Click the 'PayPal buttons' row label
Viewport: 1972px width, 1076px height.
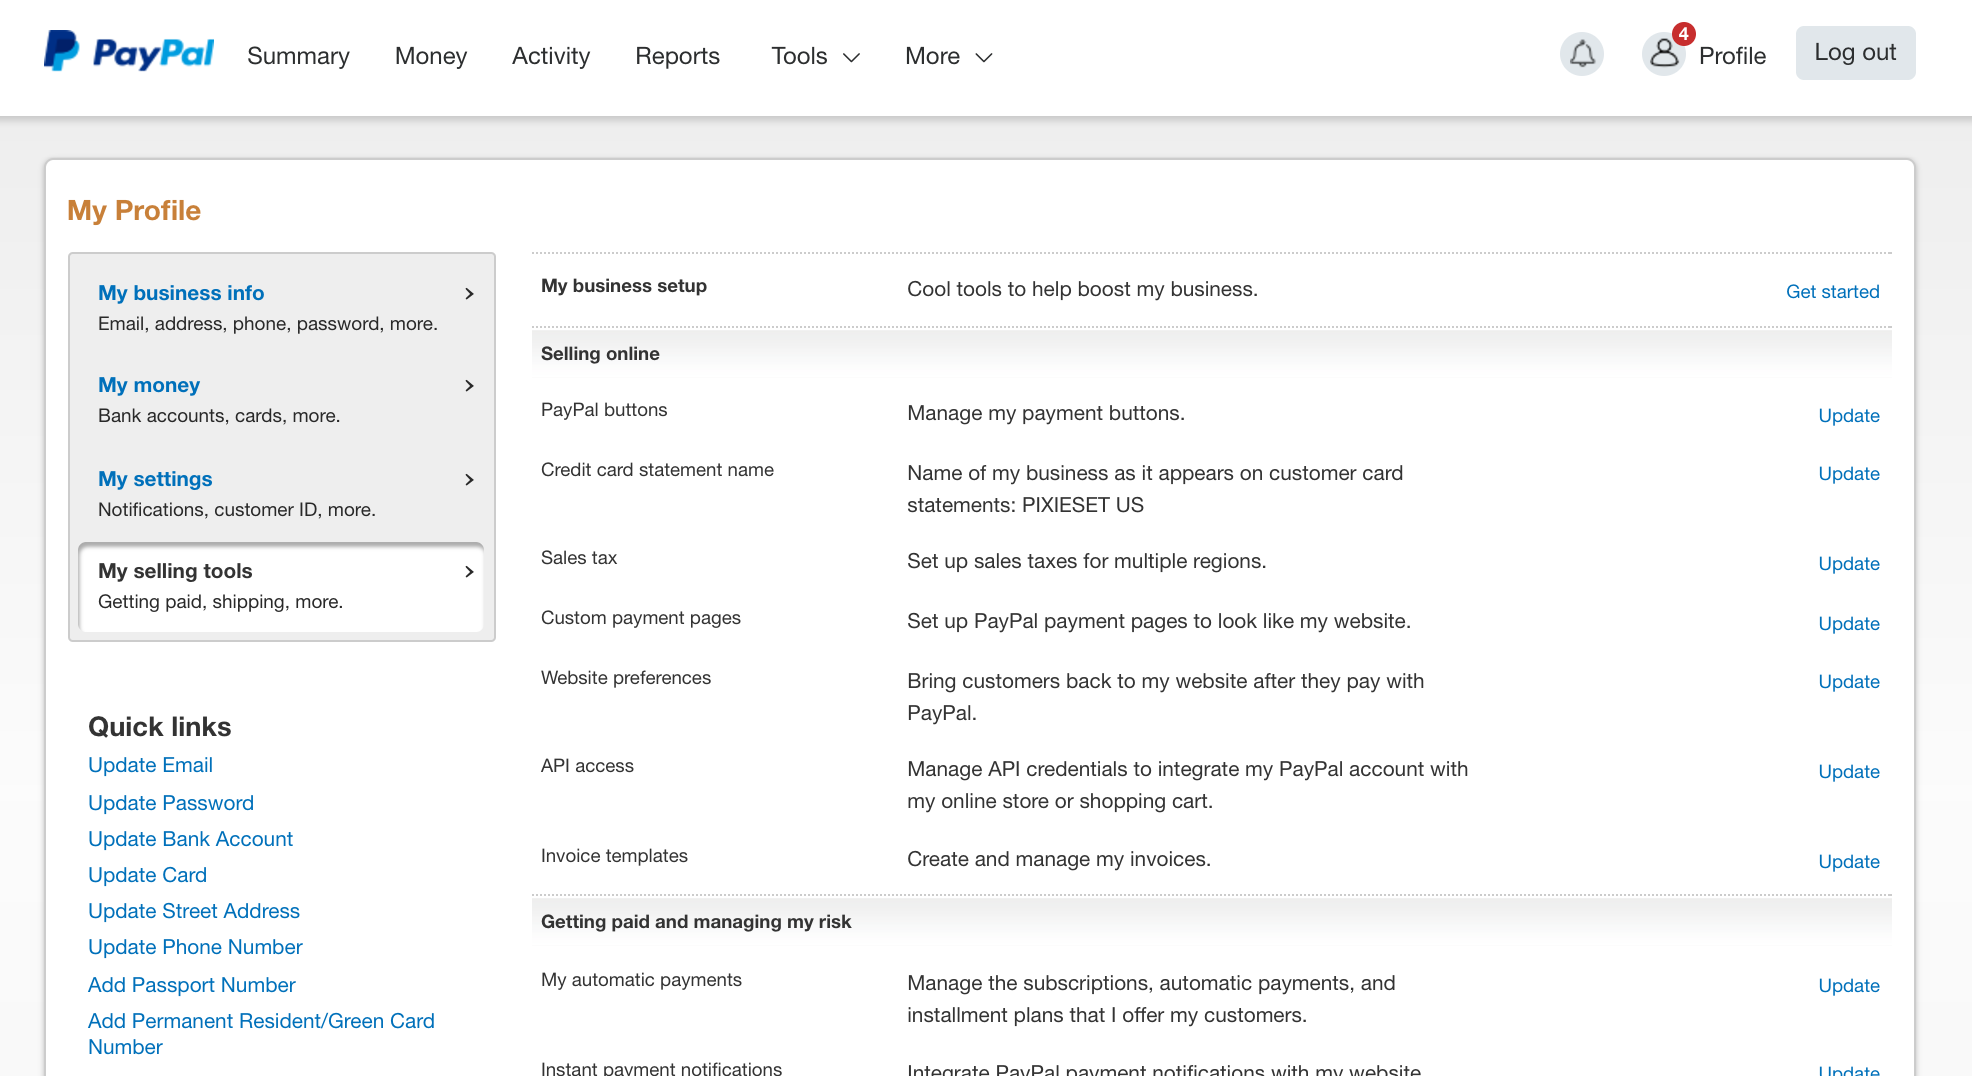pyautogui.click(x=604, y=410)
